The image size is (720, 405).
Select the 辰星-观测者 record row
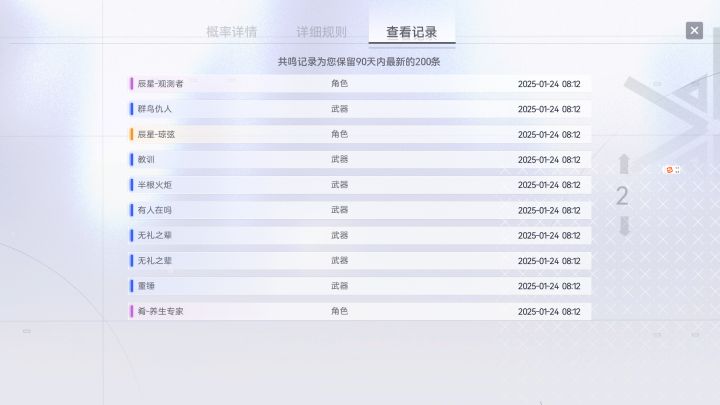pyautogui.click(x=360, y=84)
